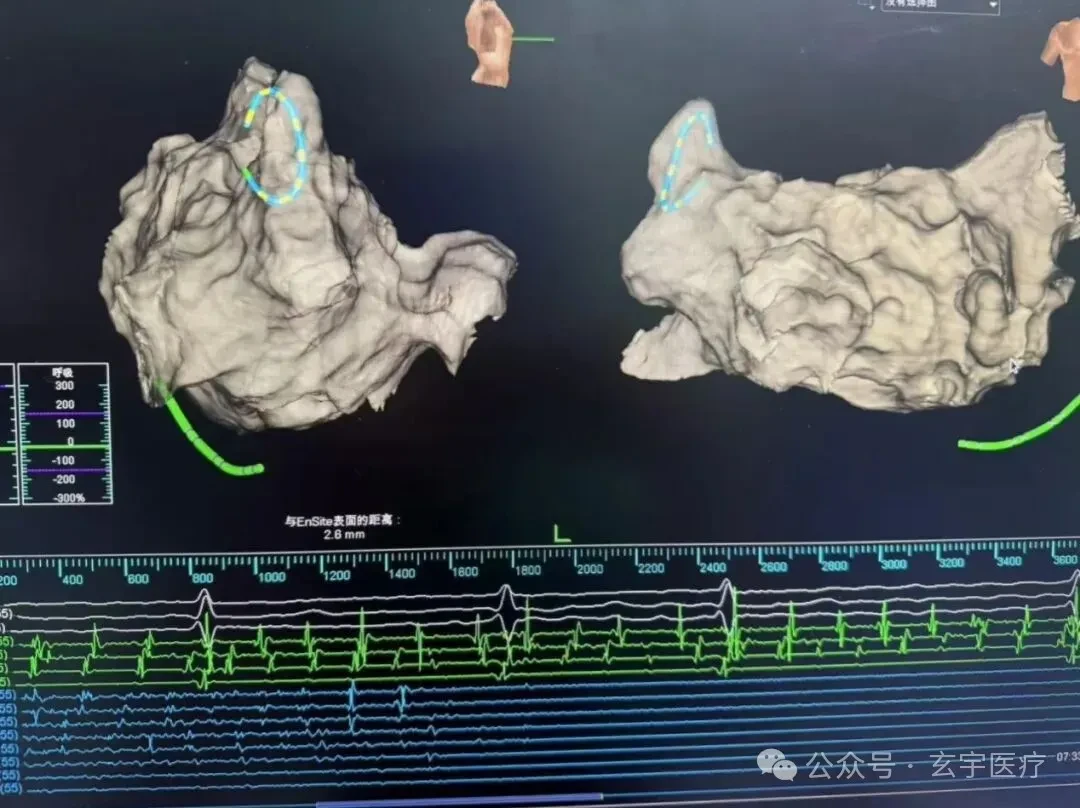This screenshot has height=808, width=1080.
Task: Click the small square icon beside top dropdown
Action: 864,3
